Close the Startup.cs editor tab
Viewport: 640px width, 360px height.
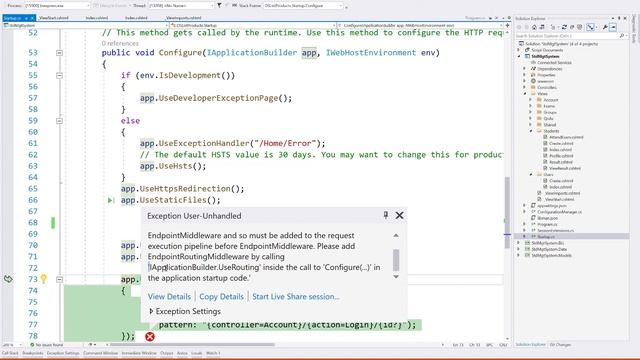[32, 18]
